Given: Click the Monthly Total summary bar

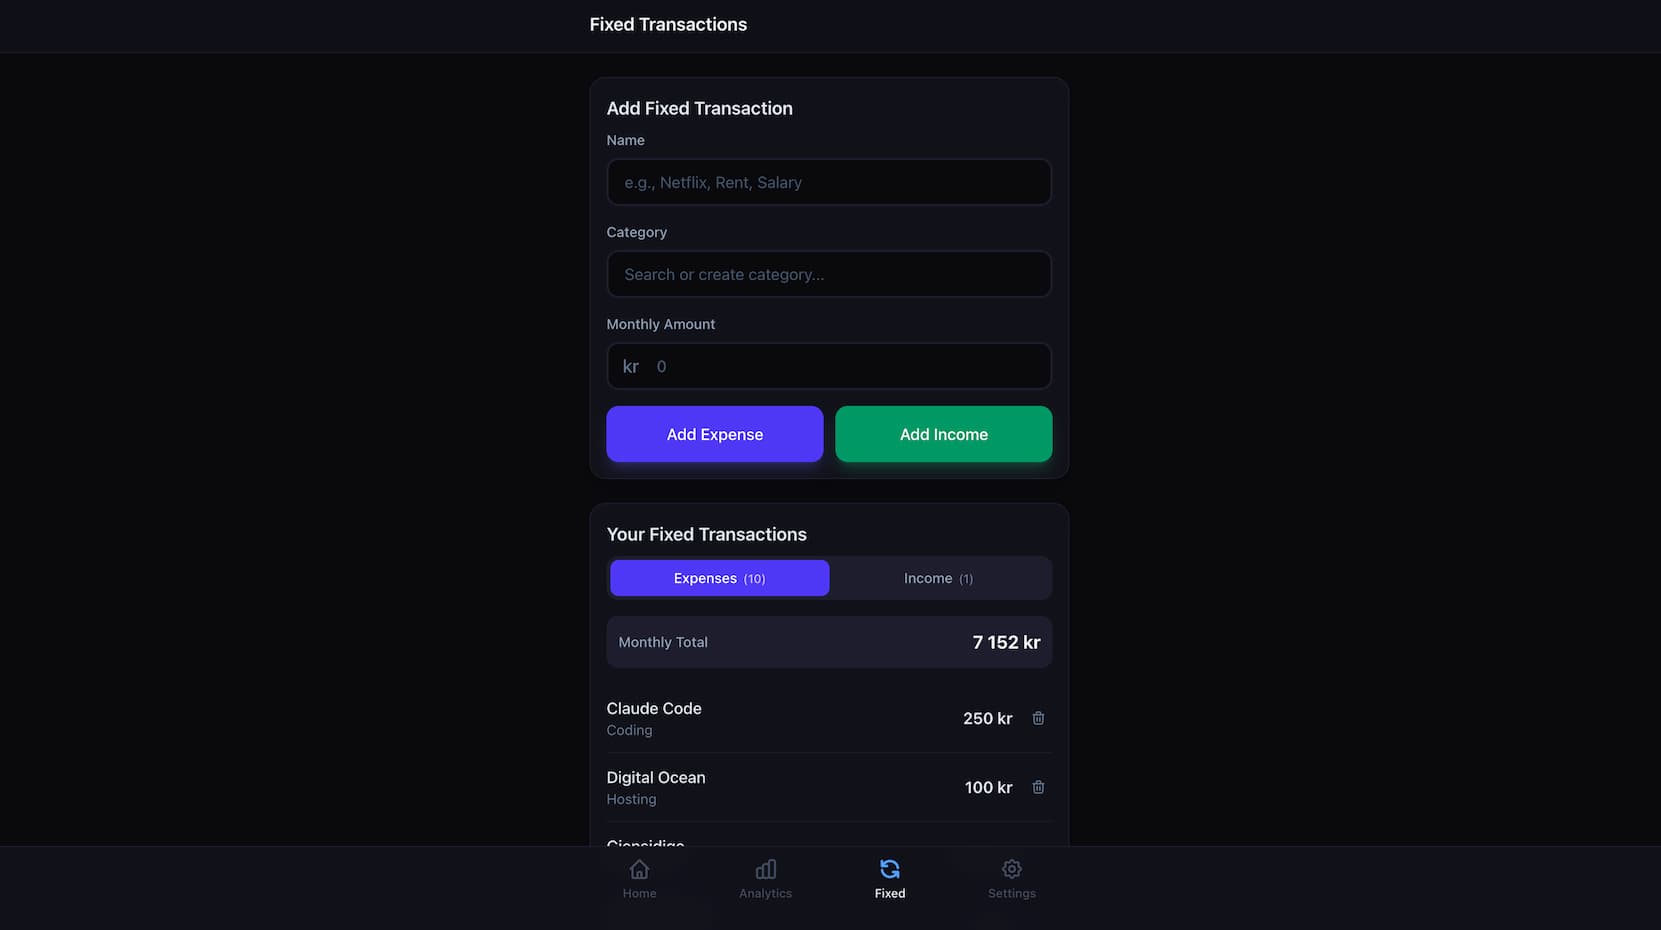Looking at the screenshot, I should [x=829, y=643].
